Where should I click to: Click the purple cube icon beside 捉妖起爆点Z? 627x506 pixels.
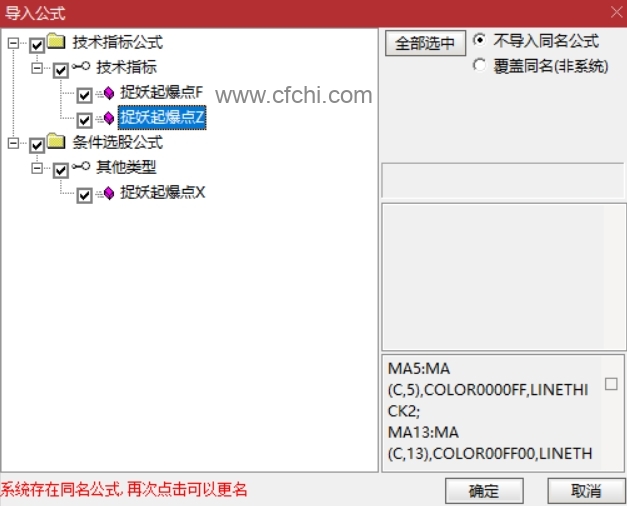(109, 118)
